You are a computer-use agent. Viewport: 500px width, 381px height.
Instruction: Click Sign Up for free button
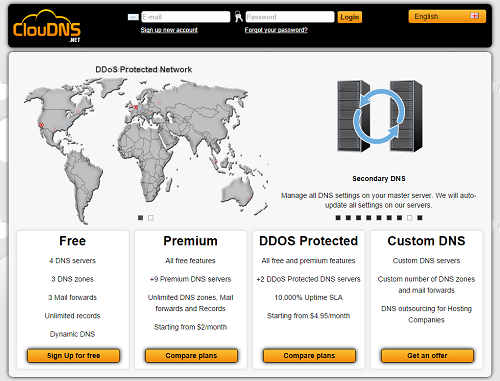pyautogui.click(x=73, y=356)
